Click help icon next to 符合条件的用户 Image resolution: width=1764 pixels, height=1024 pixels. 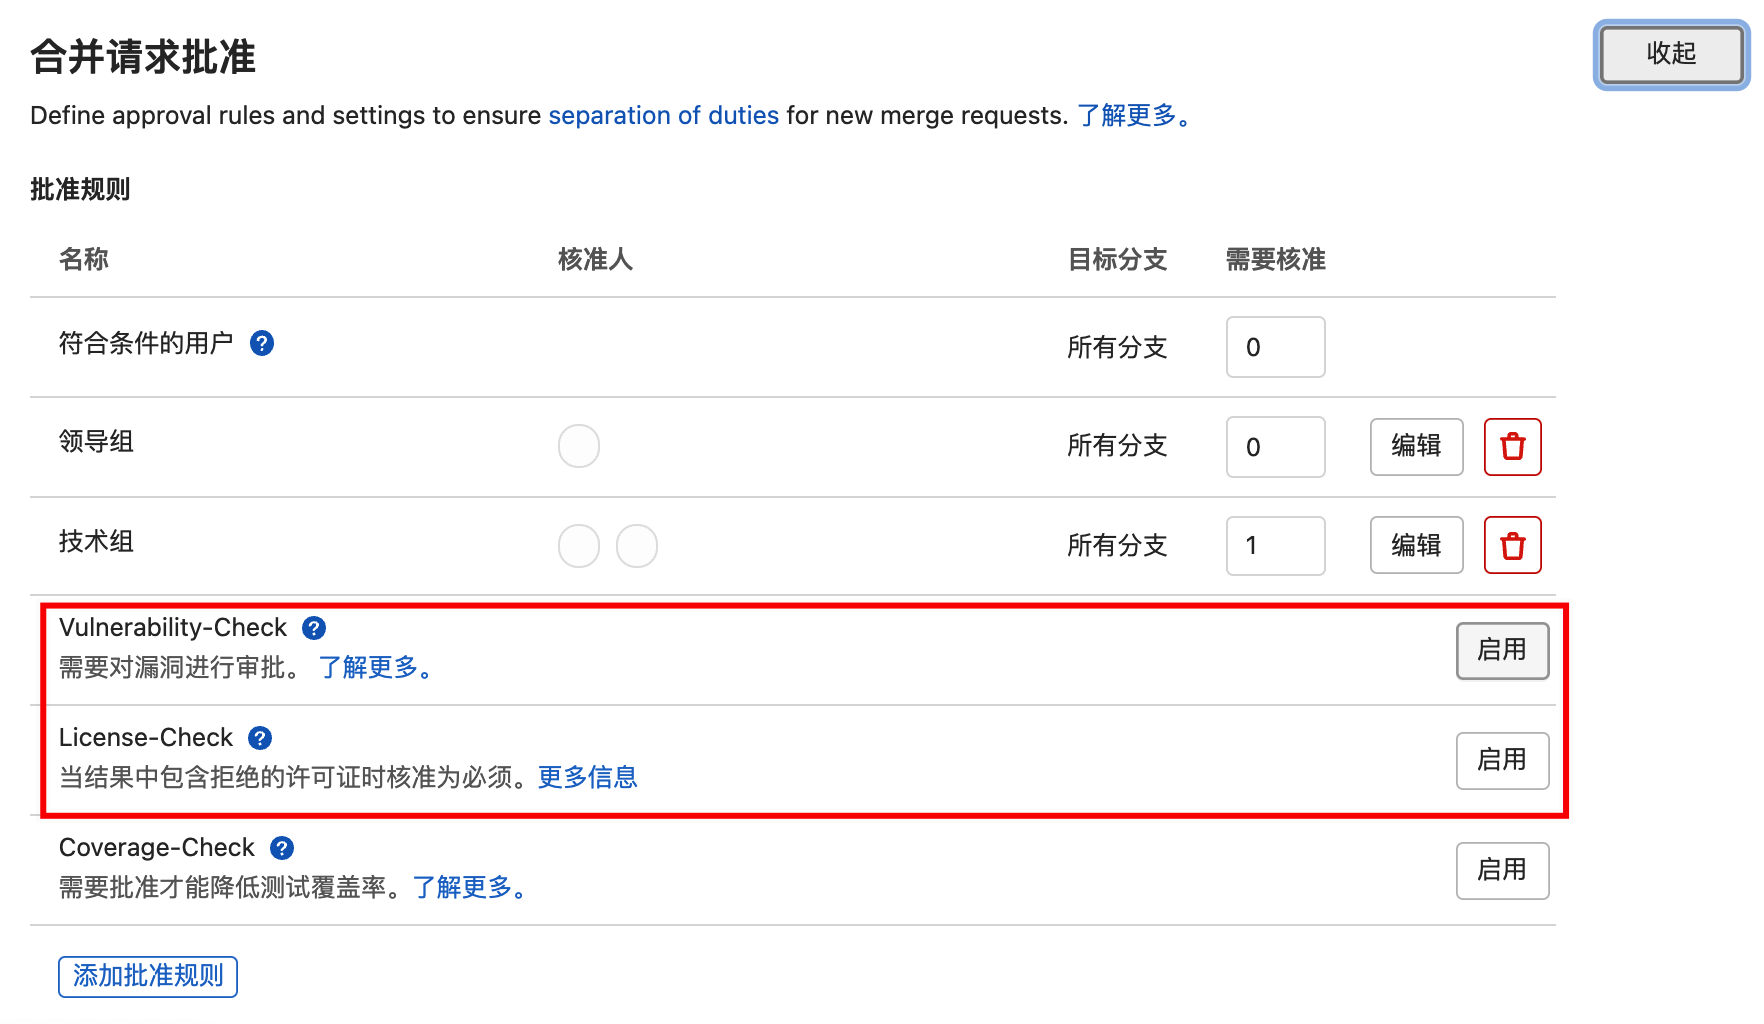262,344
